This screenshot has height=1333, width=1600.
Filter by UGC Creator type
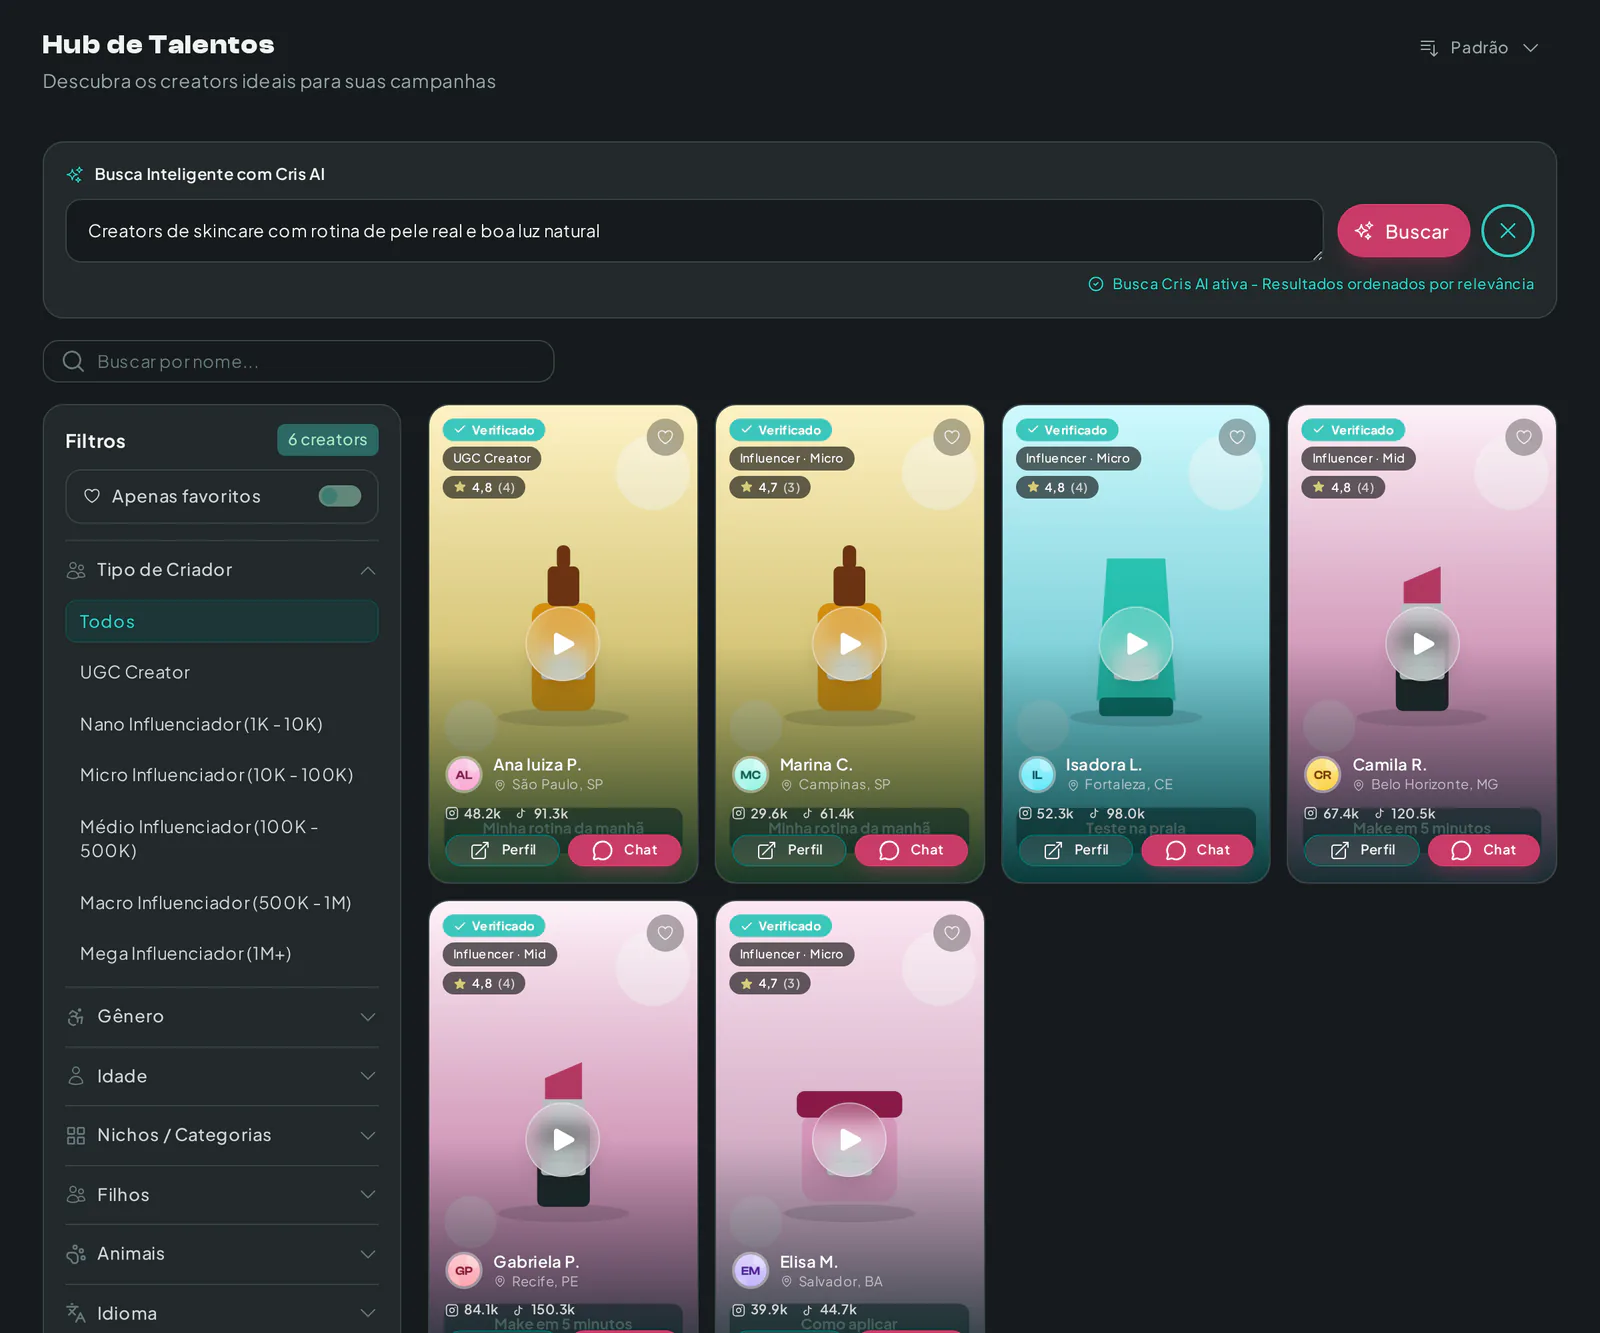pos(222,672)
